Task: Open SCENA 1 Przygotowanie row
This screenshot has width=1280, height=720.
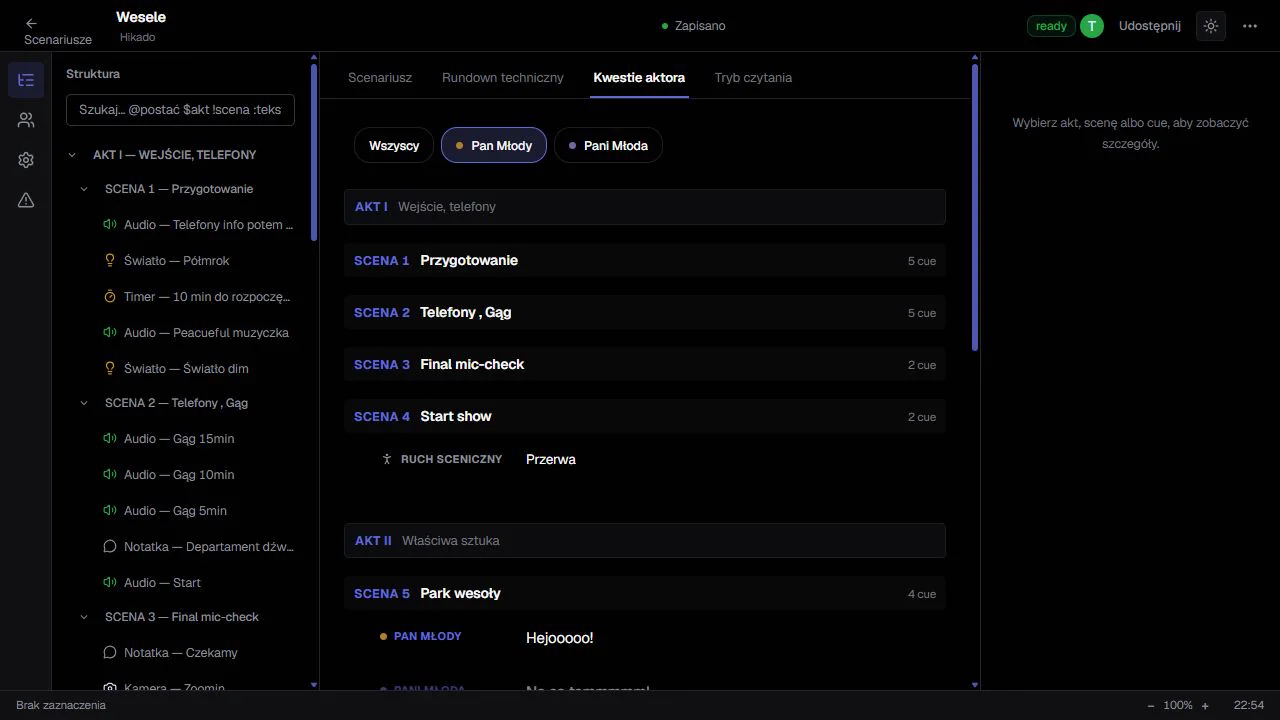Action: tap(645, 261)
